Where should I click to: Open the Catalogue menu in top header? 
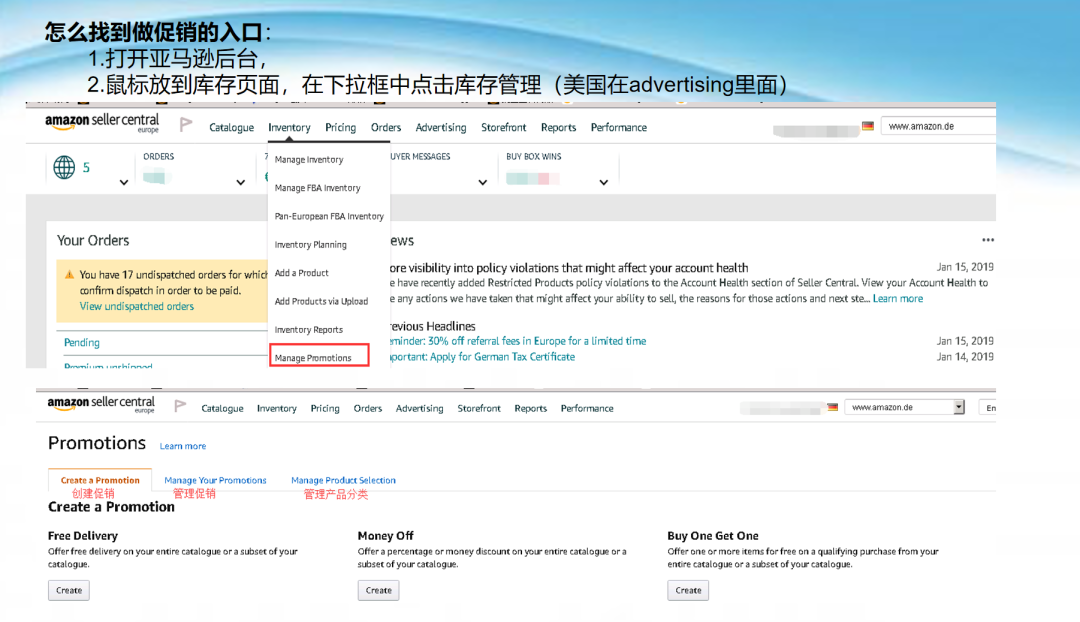tap(231, 127)
